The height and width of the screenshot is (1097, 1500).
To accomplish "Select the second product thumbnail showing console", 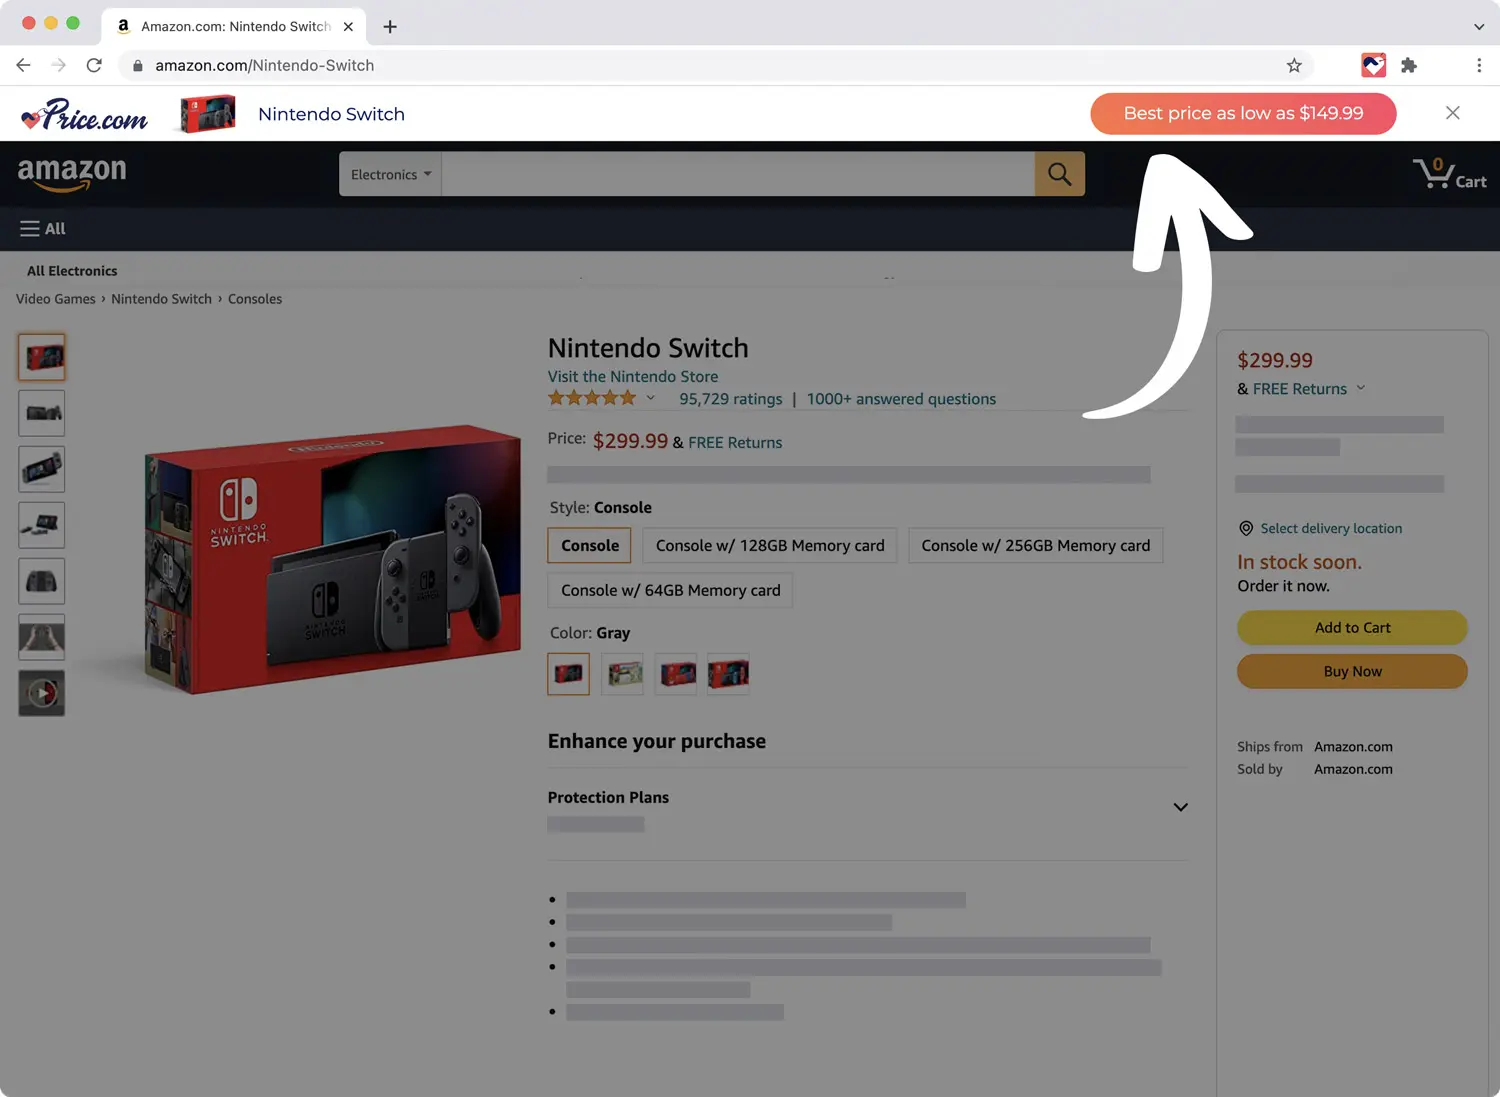I will tap(42, 413).
